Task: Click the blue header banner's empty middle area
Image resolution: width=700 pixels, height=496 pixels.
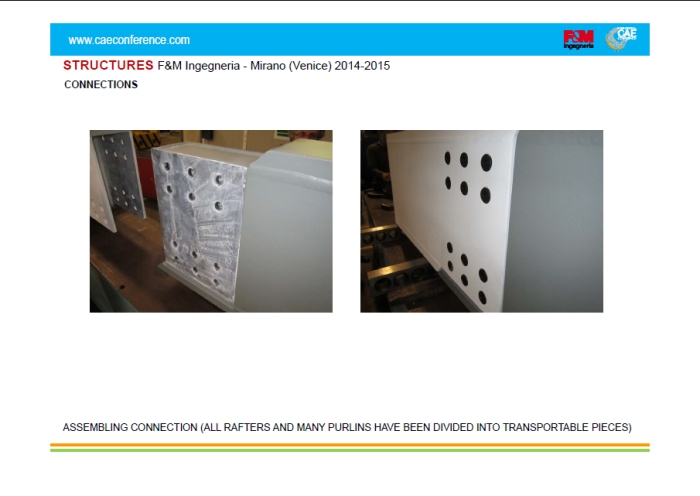Action: point(370,40)
